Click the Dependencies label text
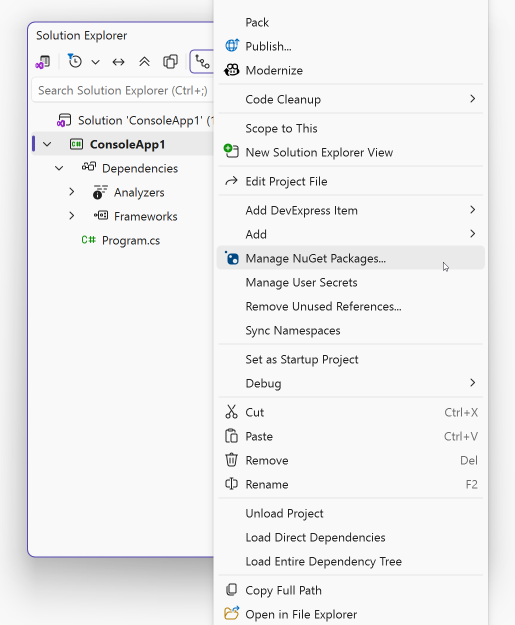Screen dimensions: 515x625 [140, 169]
